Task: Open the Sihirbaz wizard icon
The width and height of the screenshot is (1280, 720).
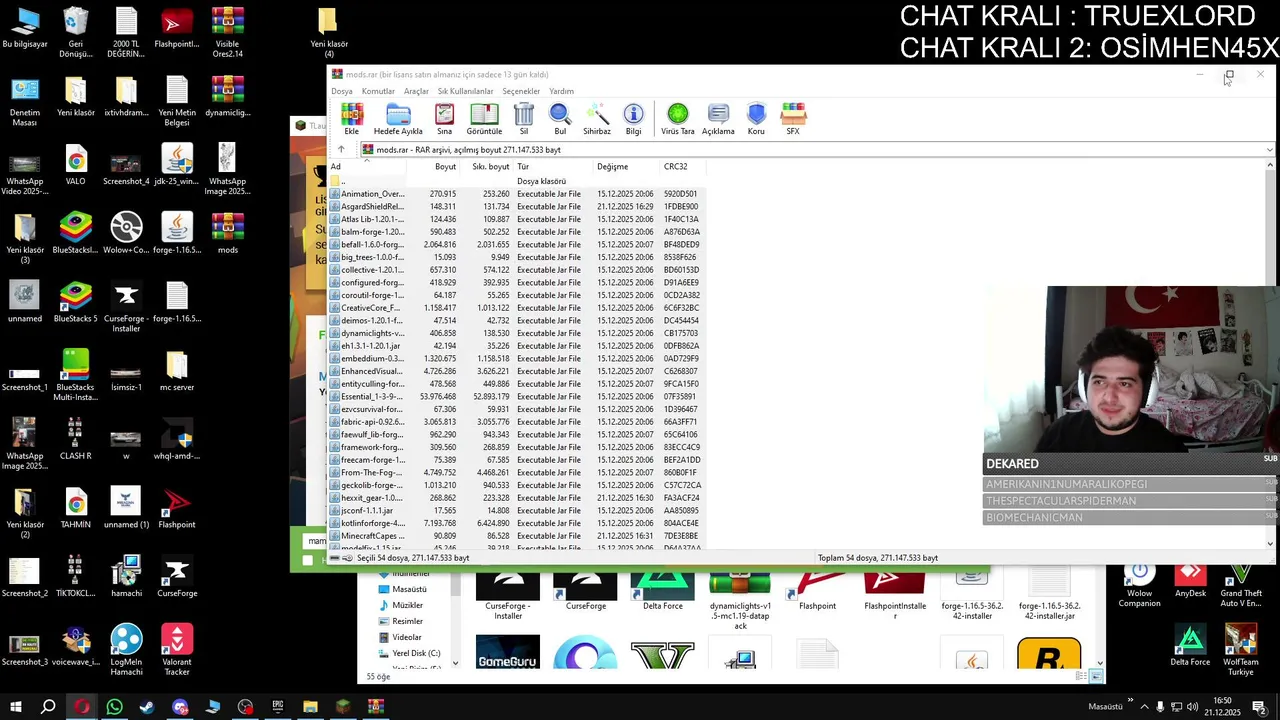Action: (x=597, y=118)
